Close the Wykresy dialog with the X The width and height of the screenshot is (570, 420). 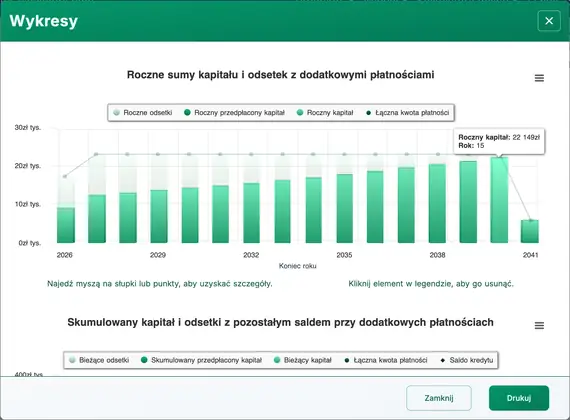coord(549,21)
